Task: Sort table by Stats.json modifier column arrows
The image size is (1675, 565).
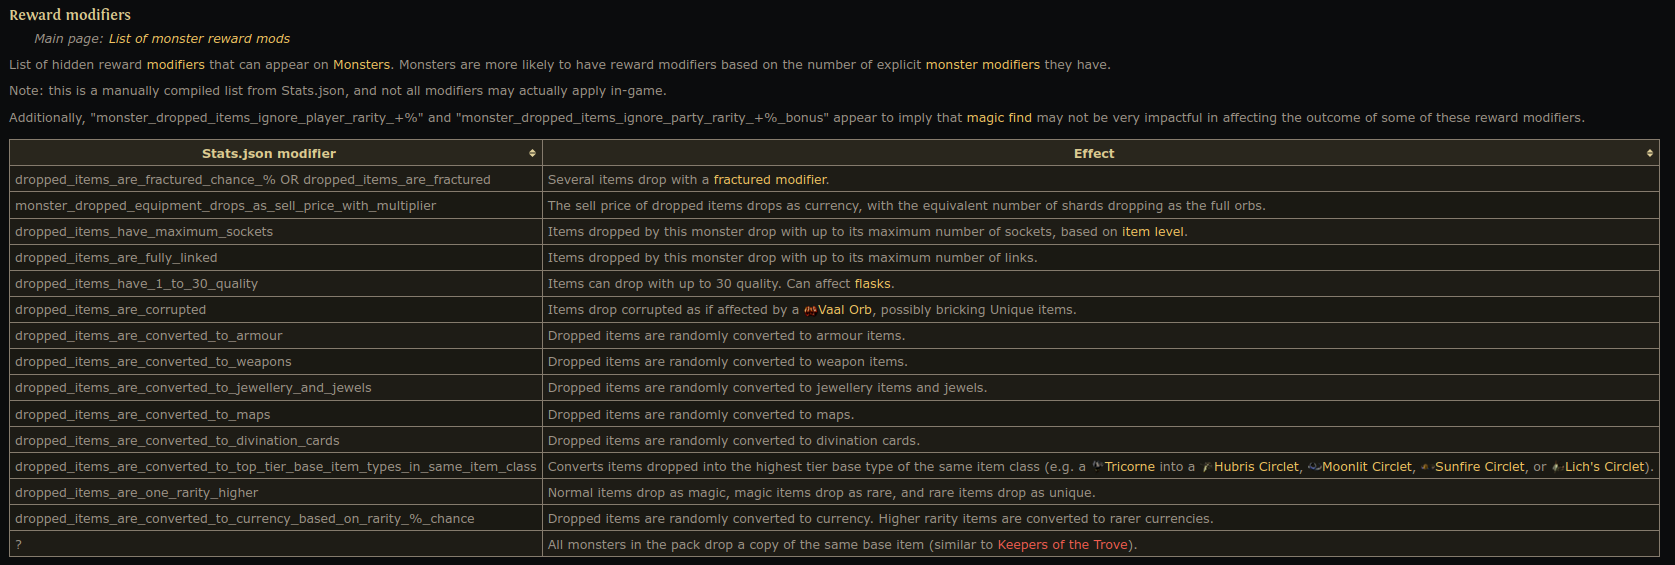Action: click(x=532, y=153)
